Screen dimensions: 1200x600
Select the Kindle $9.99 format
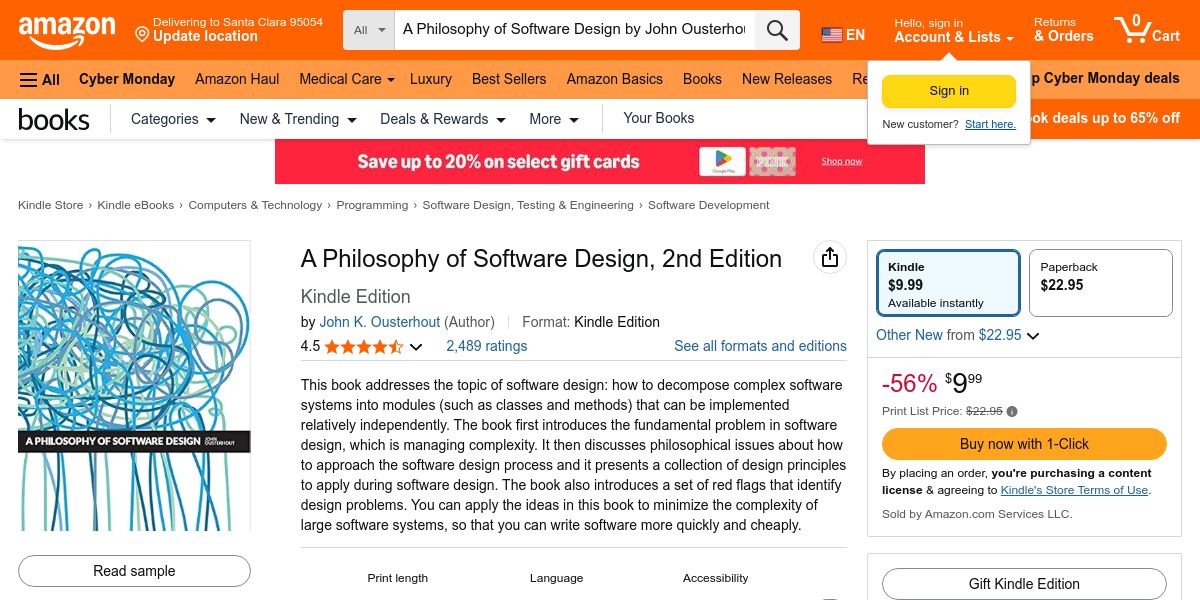[949, 283]
